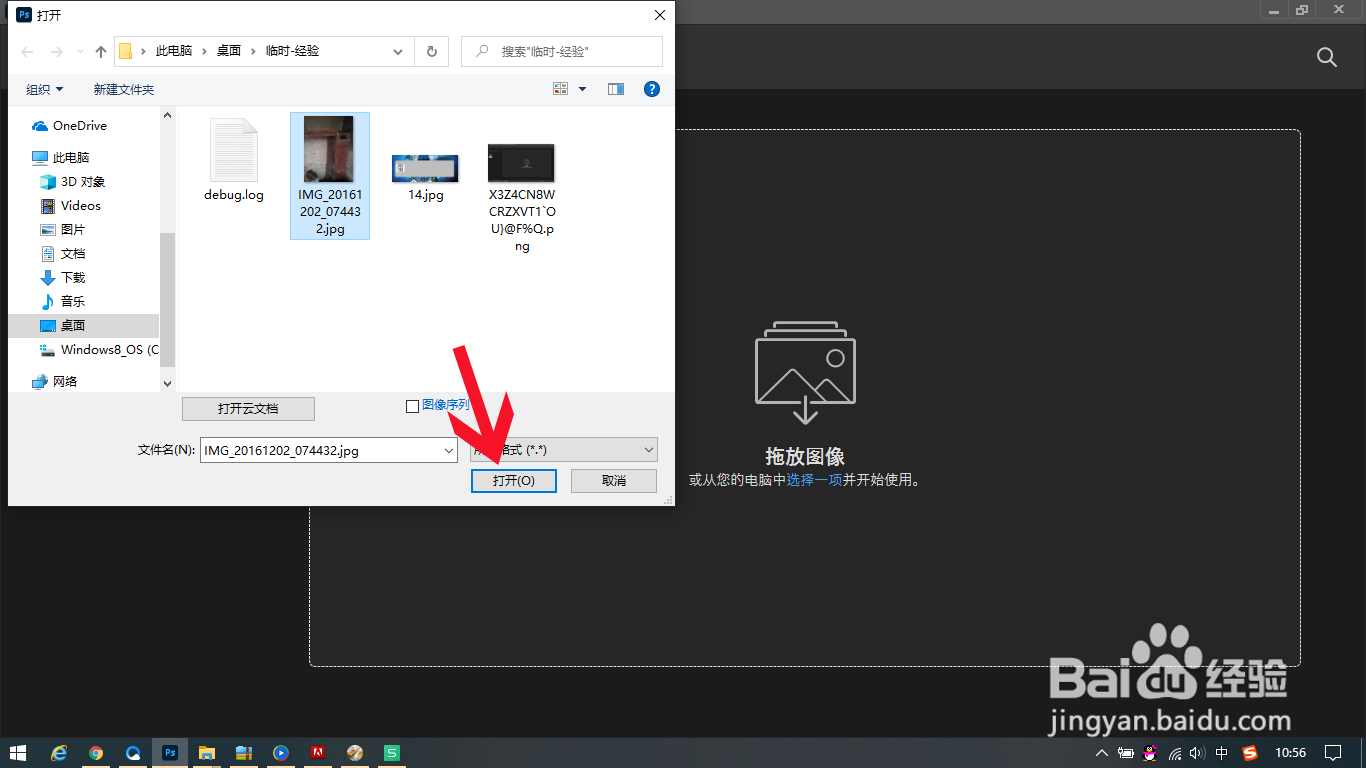Click the refresh icon next to address bar

(x=431, y=51)
